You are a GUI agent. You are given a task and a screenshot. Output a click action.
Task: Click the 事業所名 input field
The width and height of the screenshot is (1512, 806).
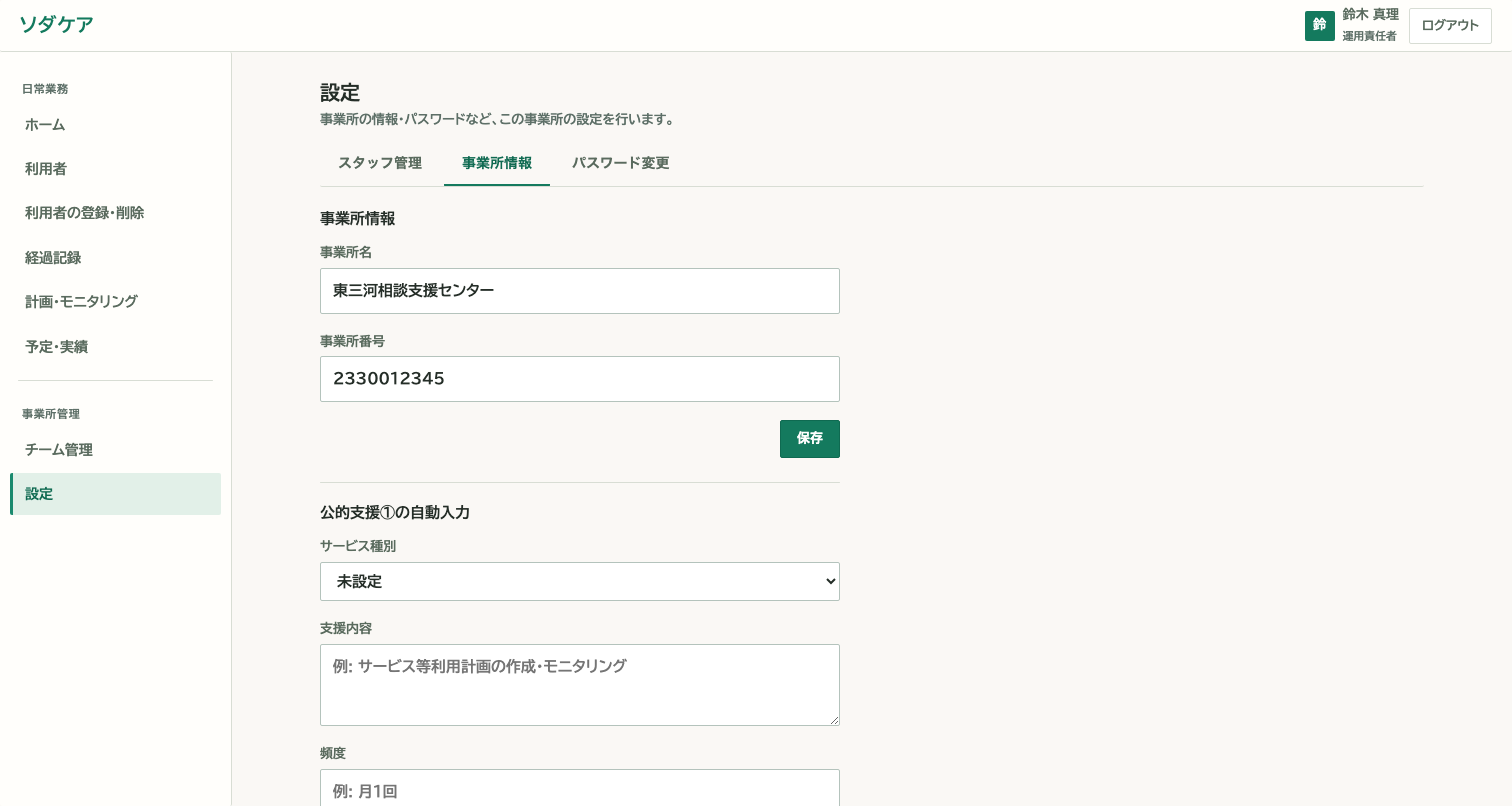580,291
